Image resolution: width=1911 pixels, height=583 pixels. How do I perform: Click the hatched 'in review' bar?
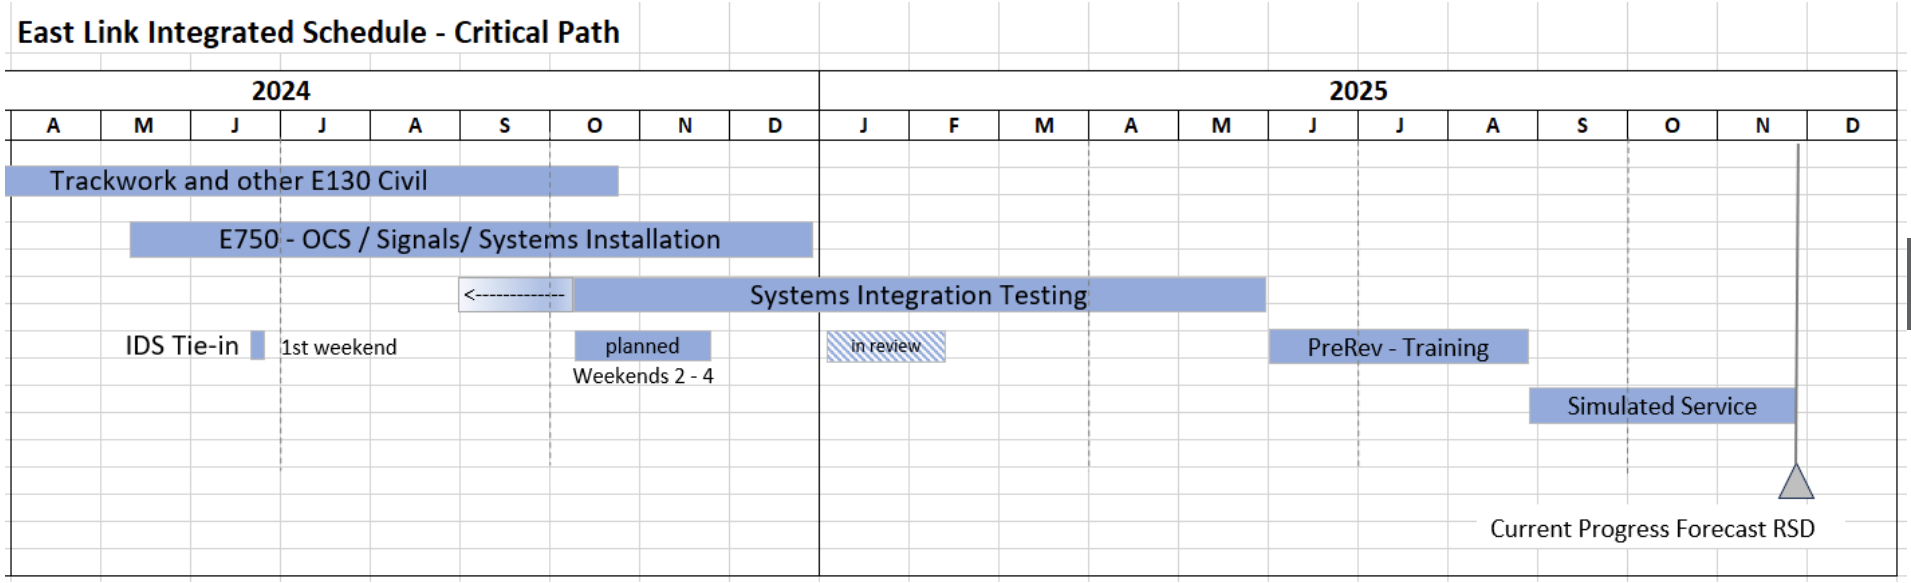pos(886,347)
